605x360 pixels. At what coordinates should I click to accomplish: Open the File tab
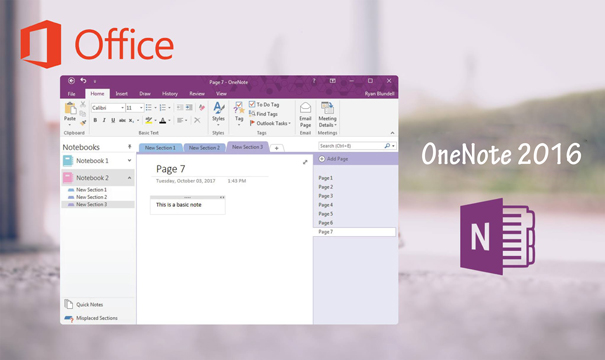(x=72, y=94)
